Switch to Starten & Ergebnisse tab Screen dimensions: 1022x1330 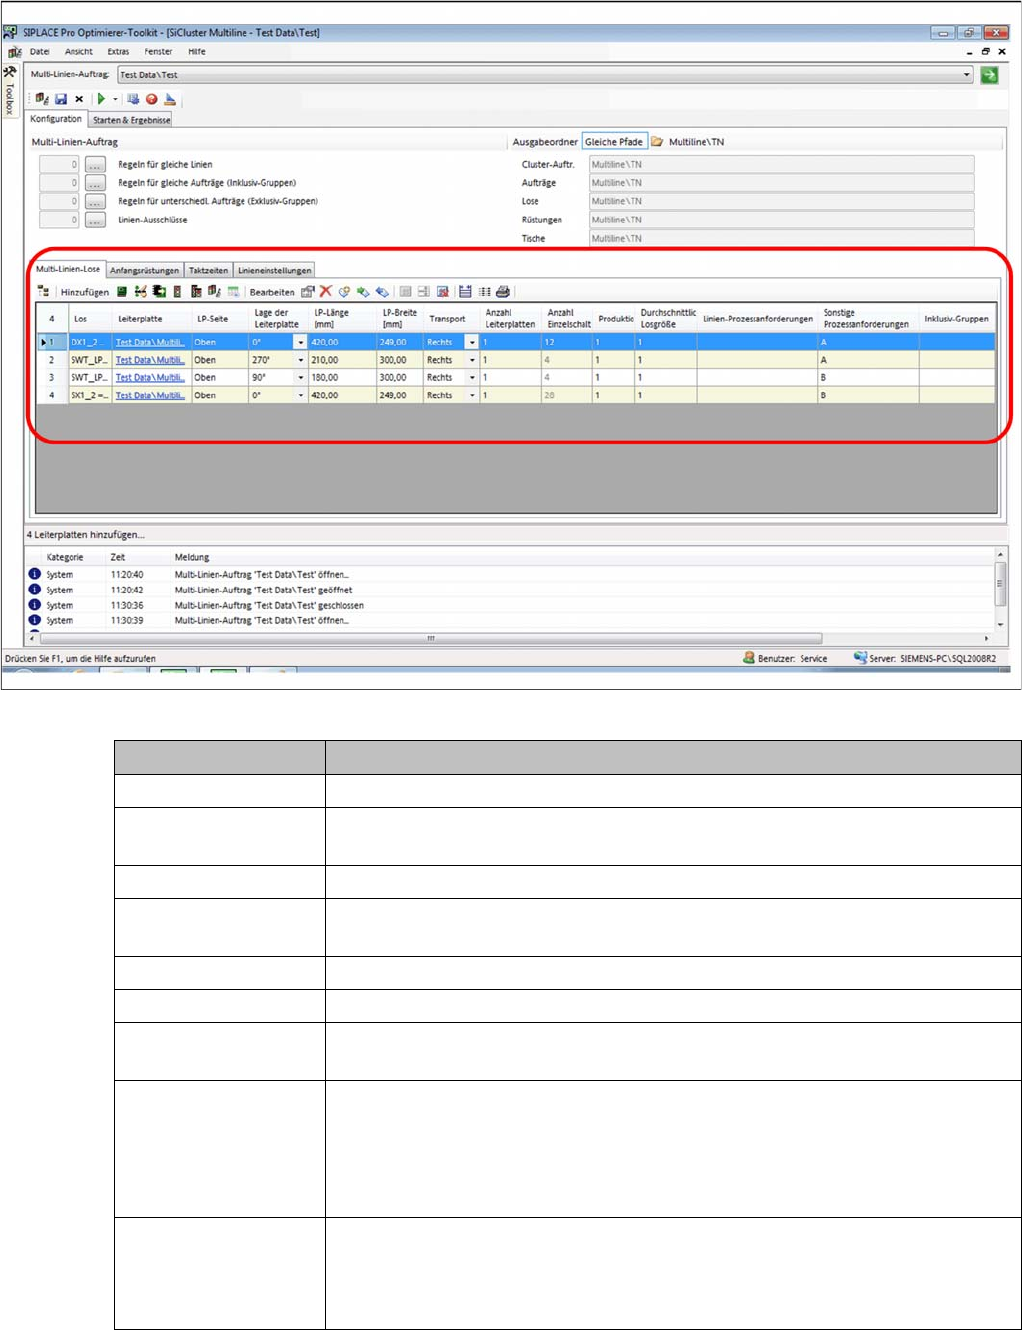point(131,120)
